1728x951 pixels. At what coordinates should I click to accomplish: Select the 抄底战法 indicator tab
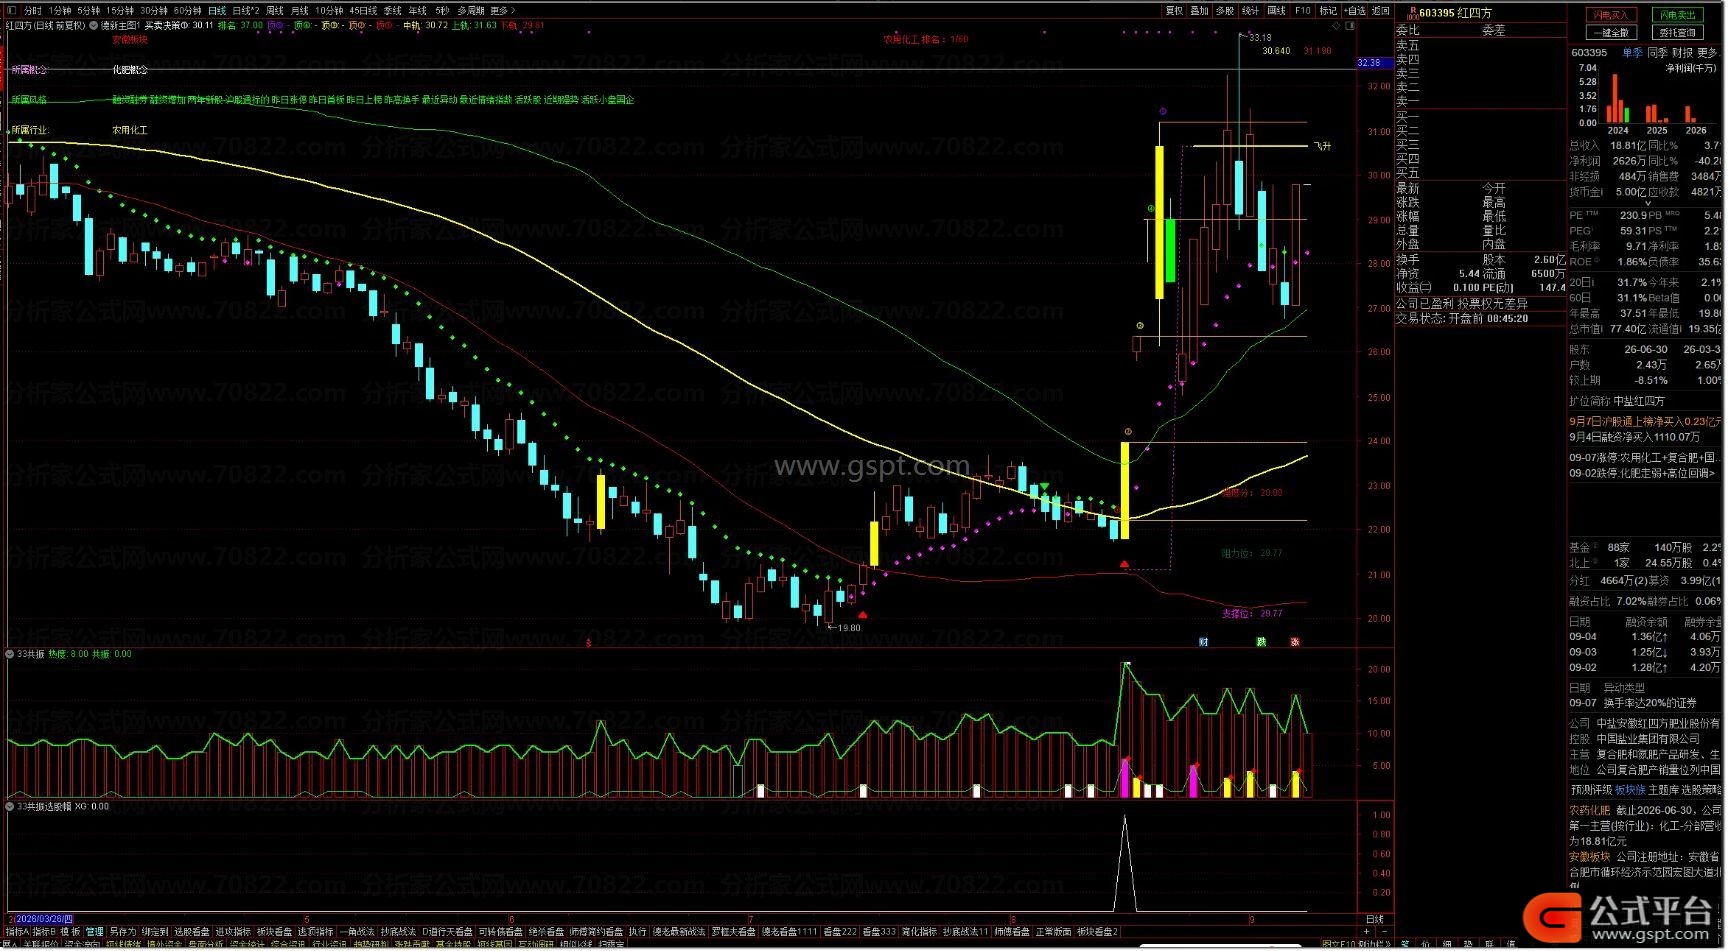coord(397,932)
